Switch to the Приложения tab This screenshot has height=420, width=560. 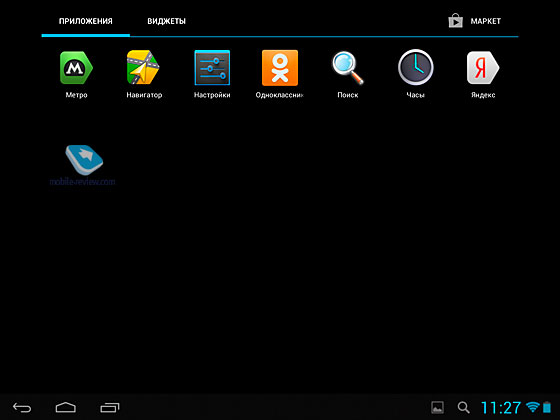(x=86, y=21)
